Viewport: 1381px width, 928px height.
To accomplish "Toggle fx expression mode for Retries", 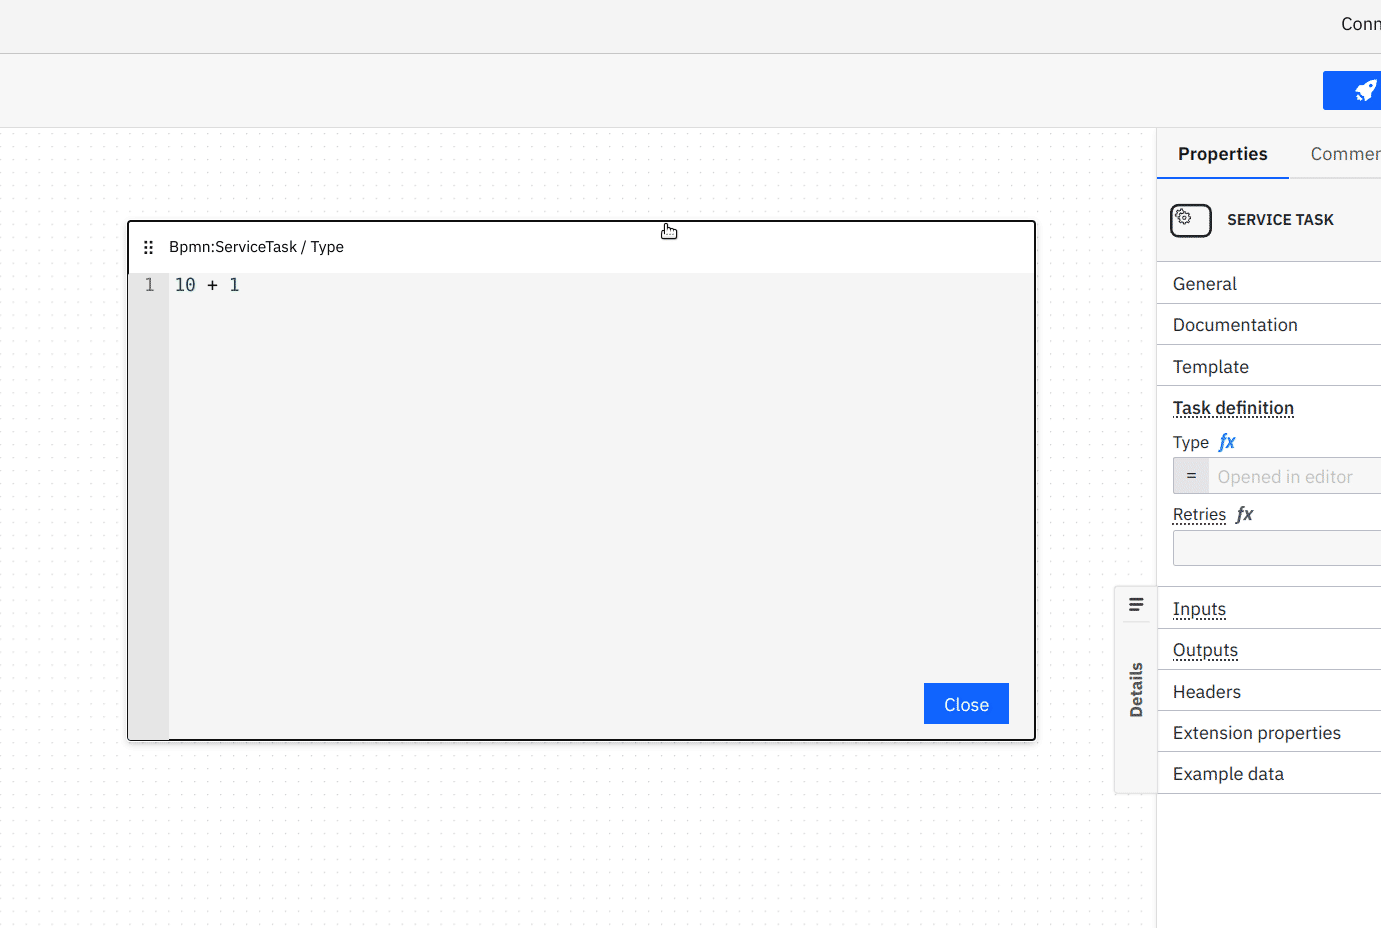I will pyautogui.click(x=1244, y=514).
